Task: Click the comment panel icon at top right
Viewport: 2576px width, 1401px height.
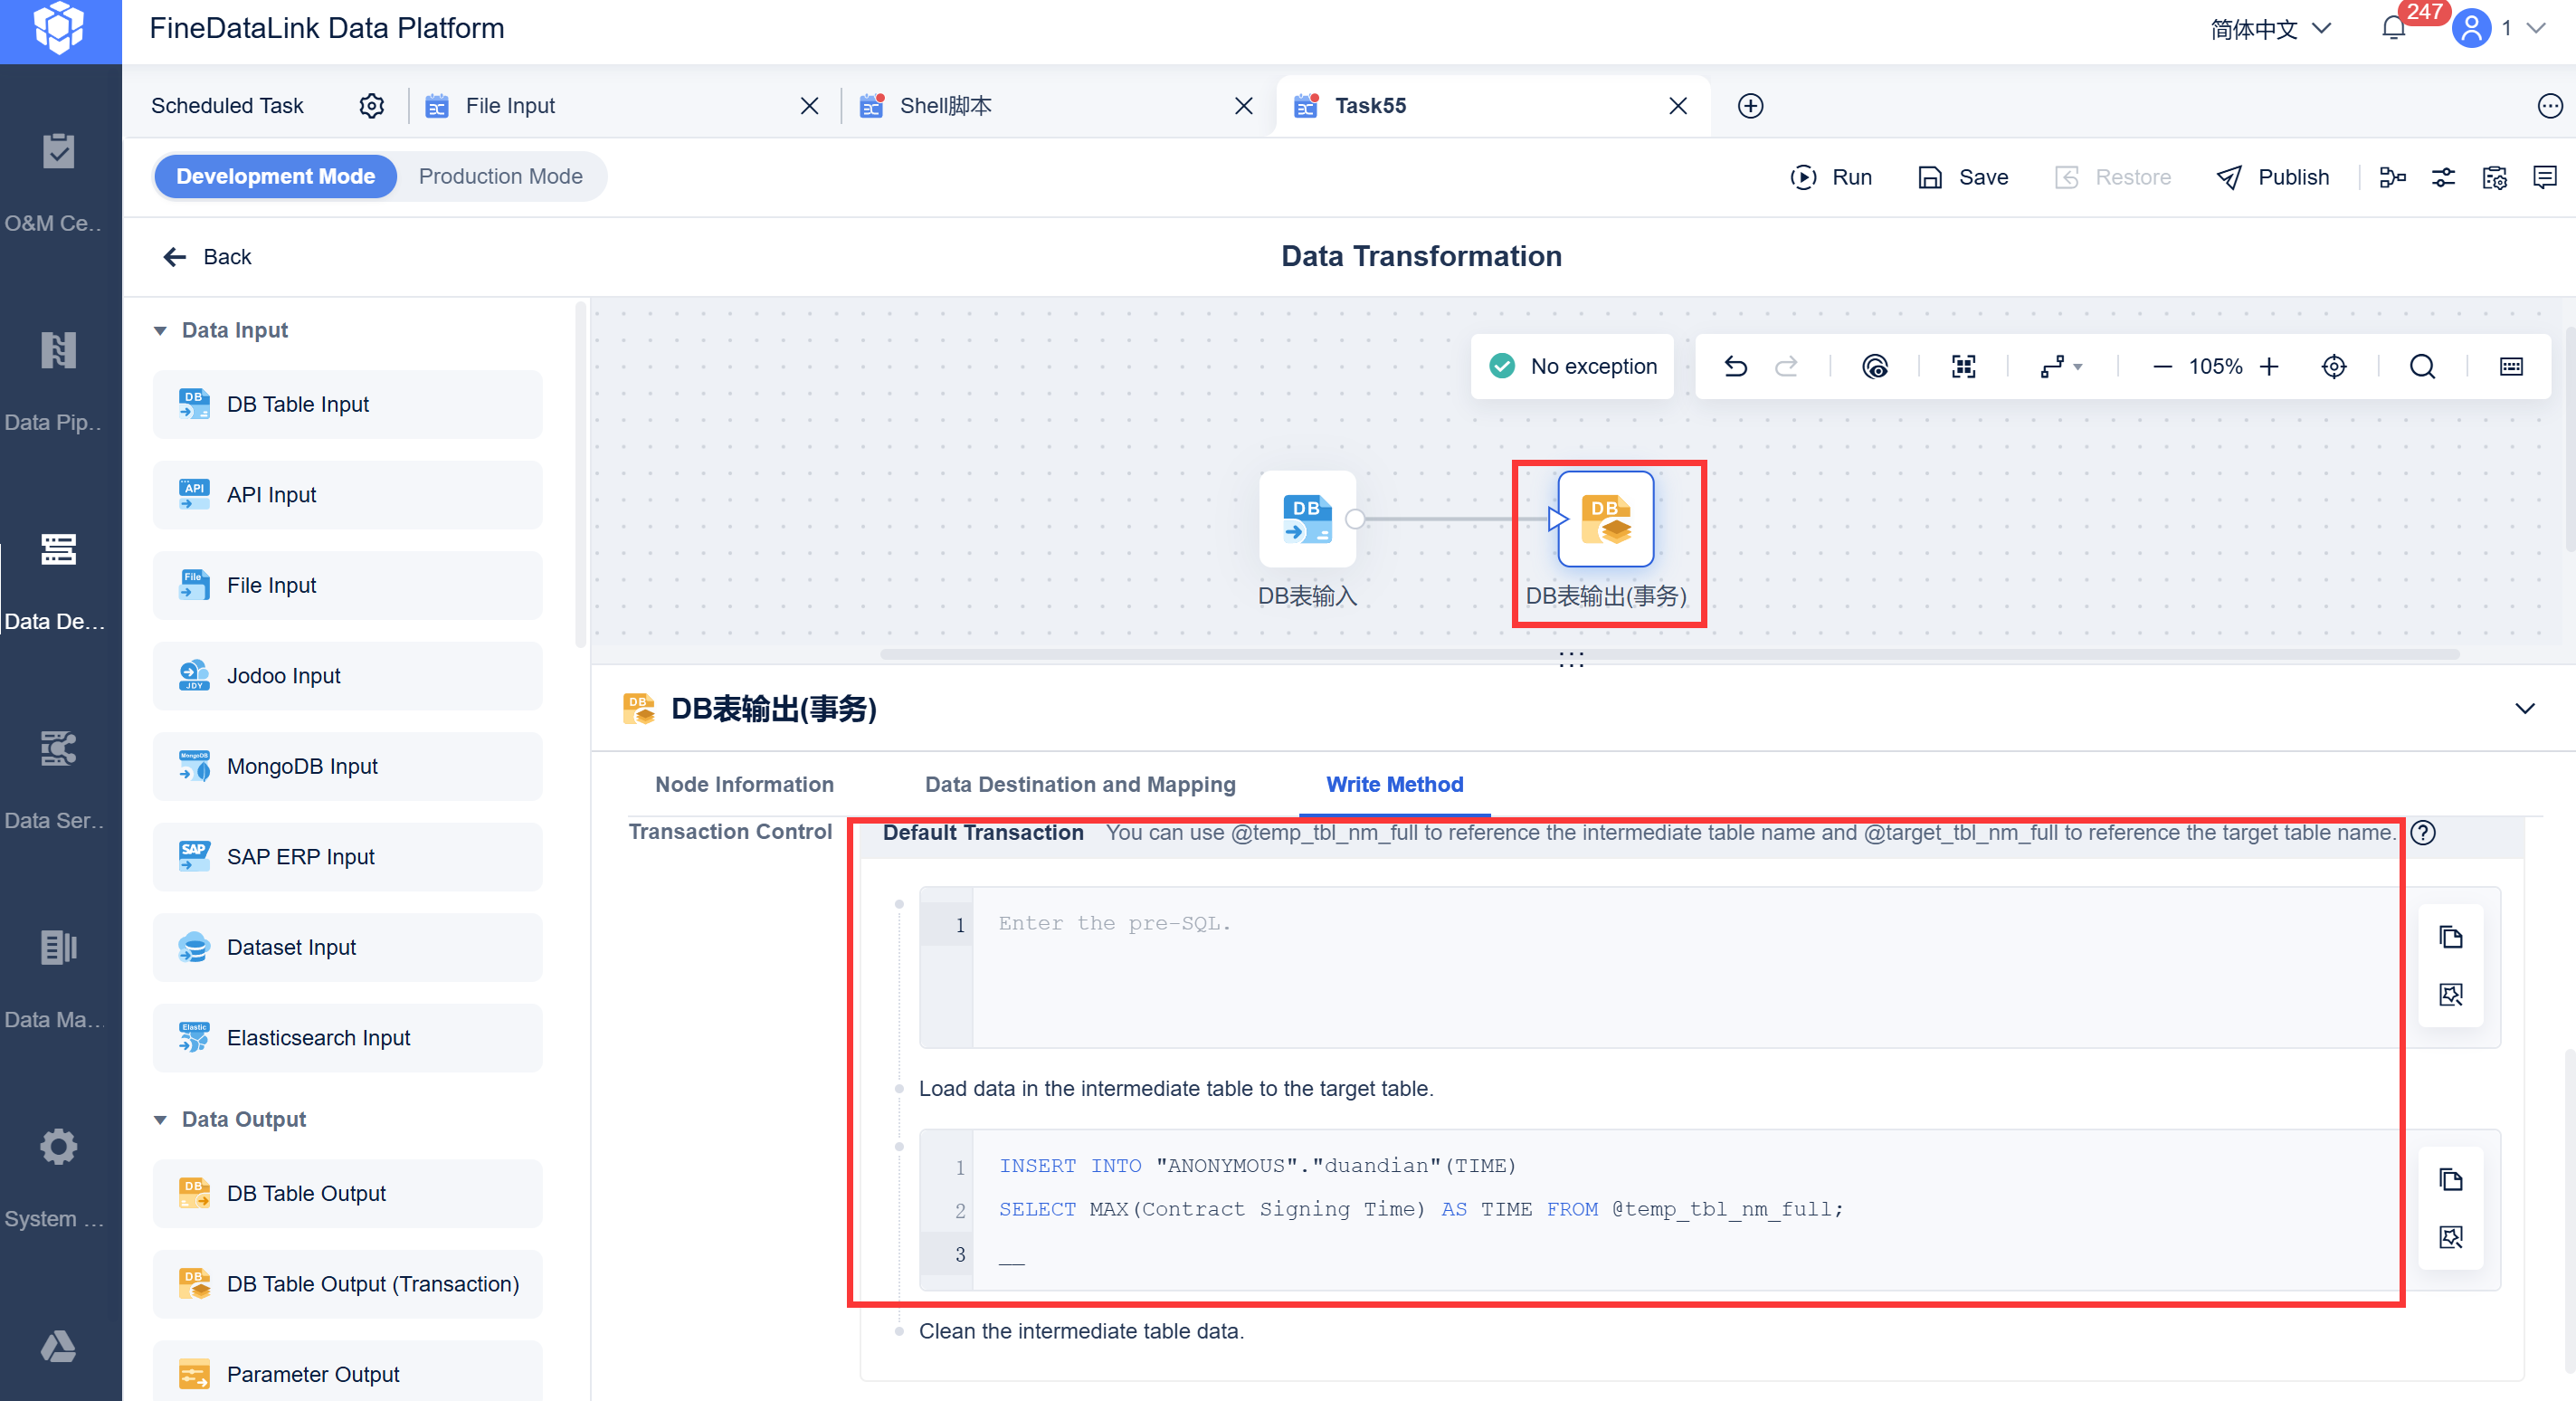Action: (x=2545, y=178)
